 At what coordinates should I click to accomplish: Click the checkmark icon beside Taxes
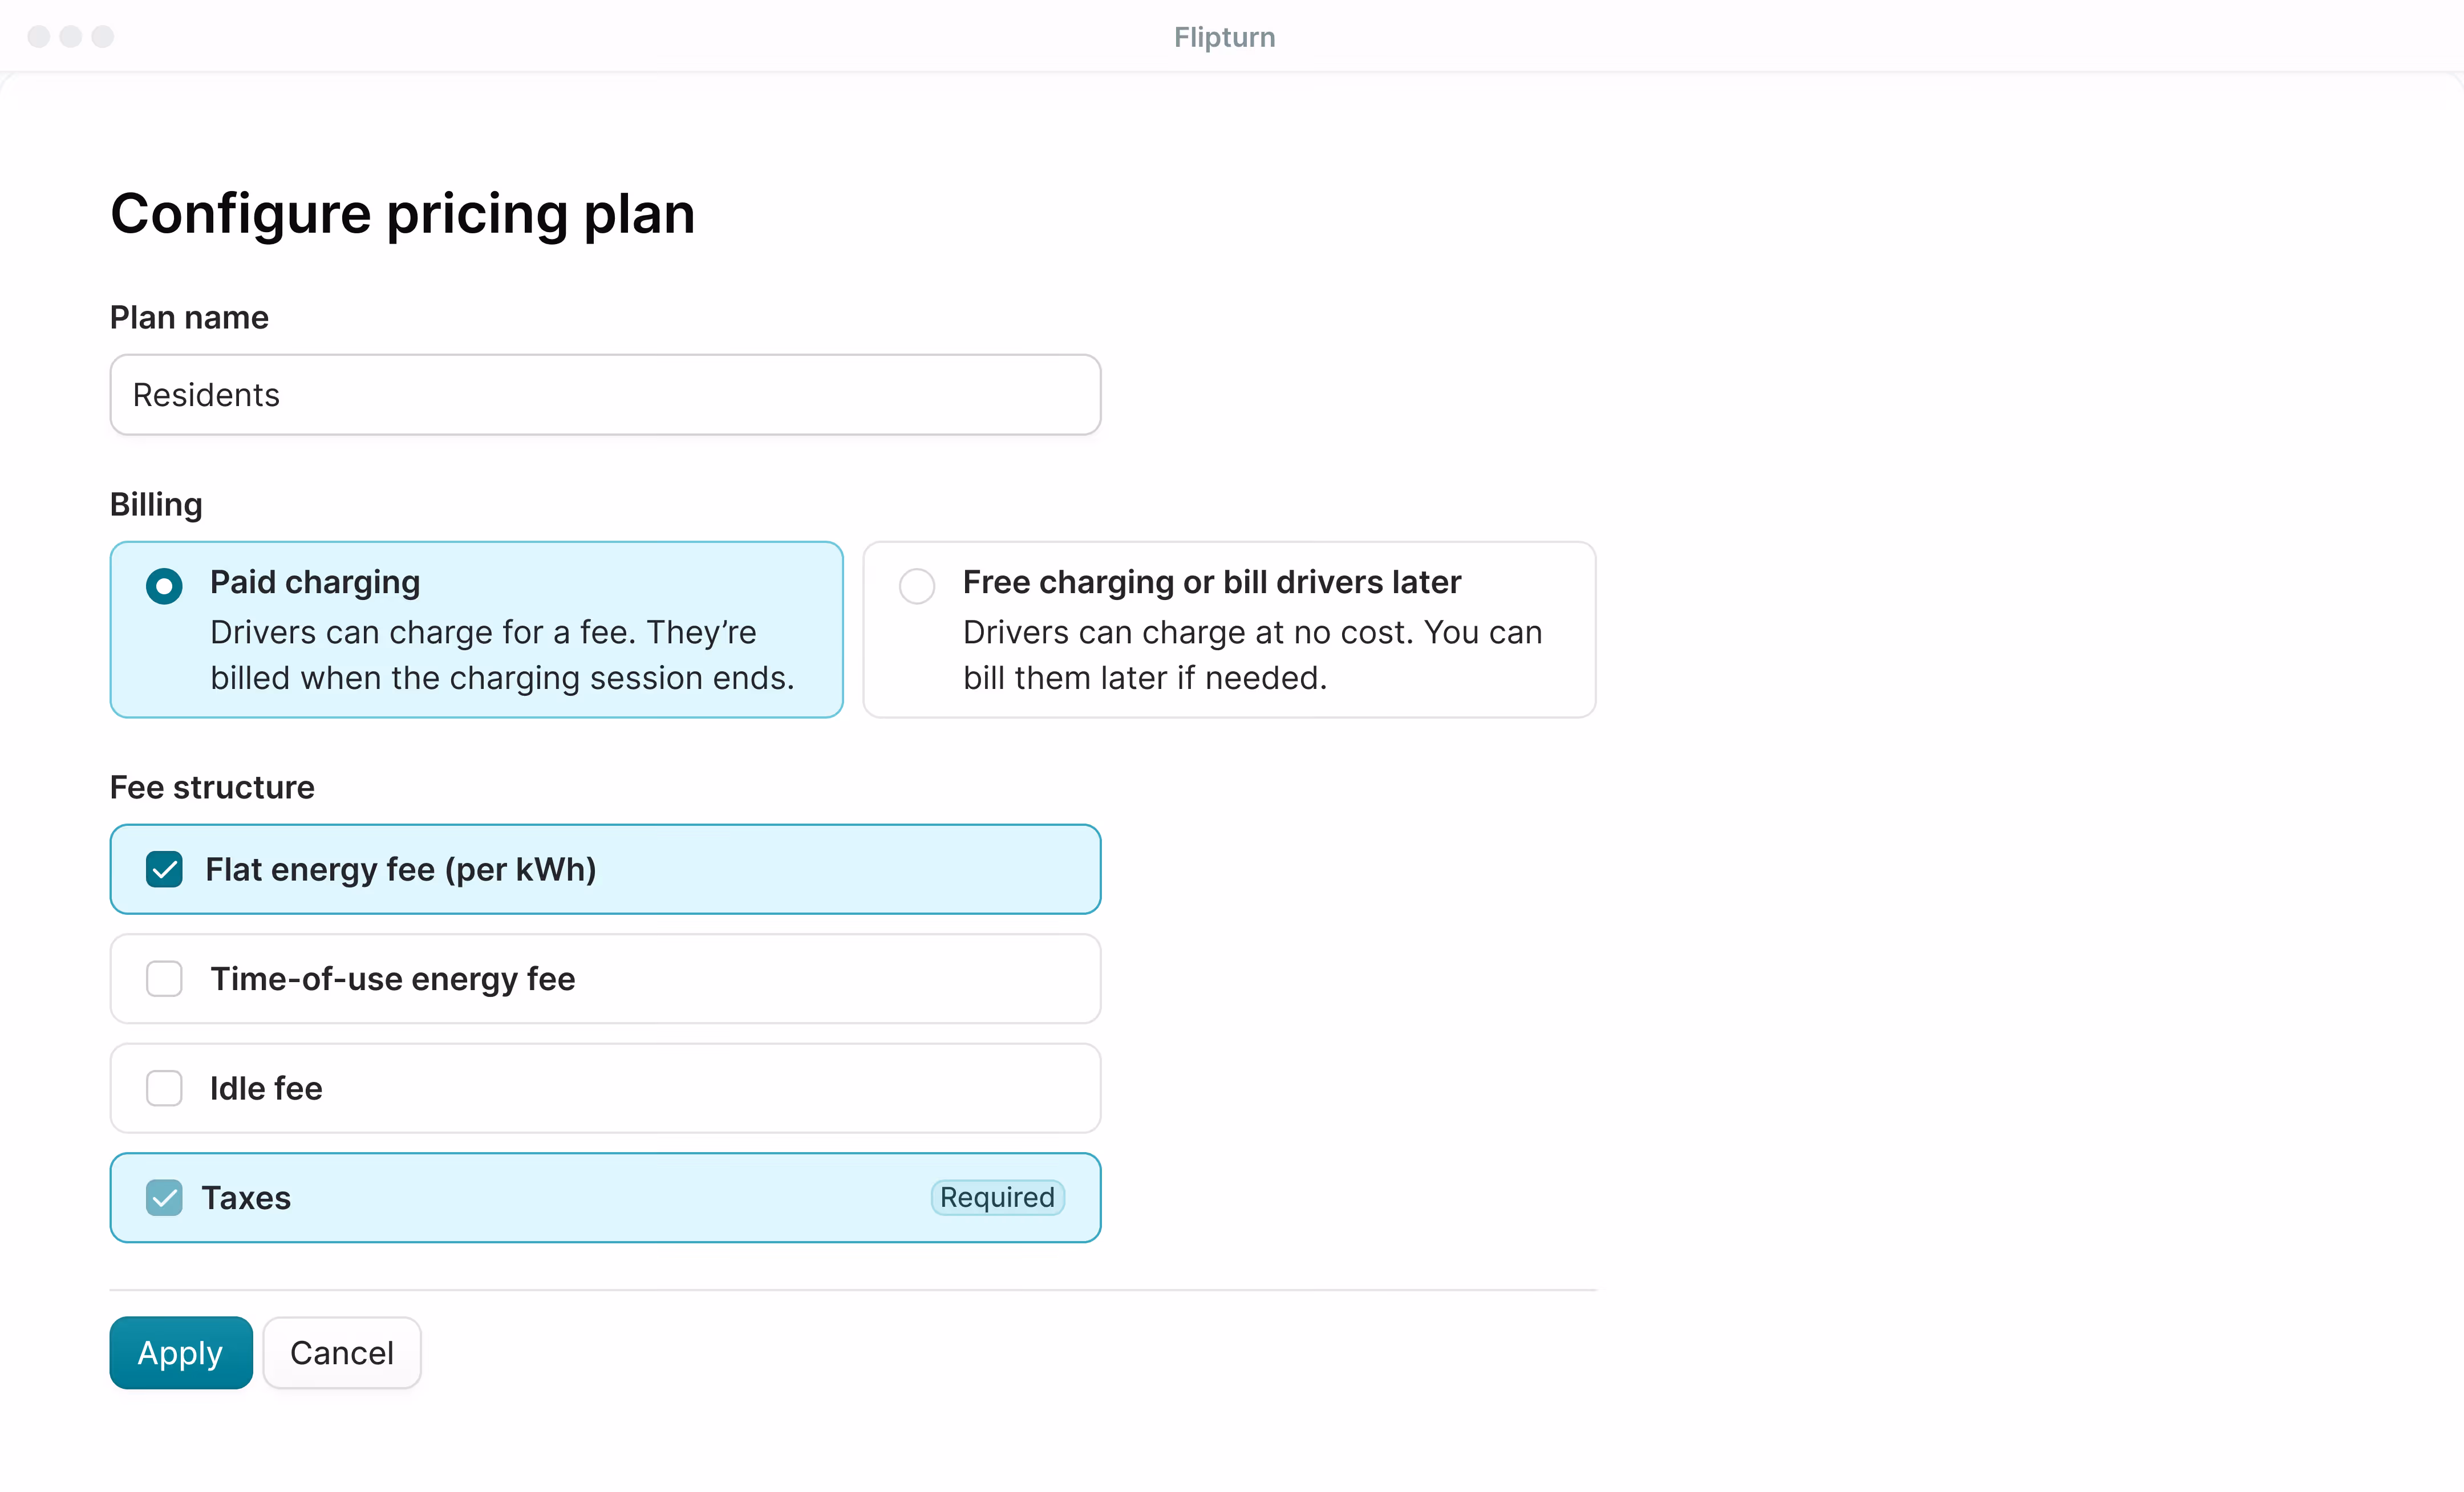coord(164,1197)
